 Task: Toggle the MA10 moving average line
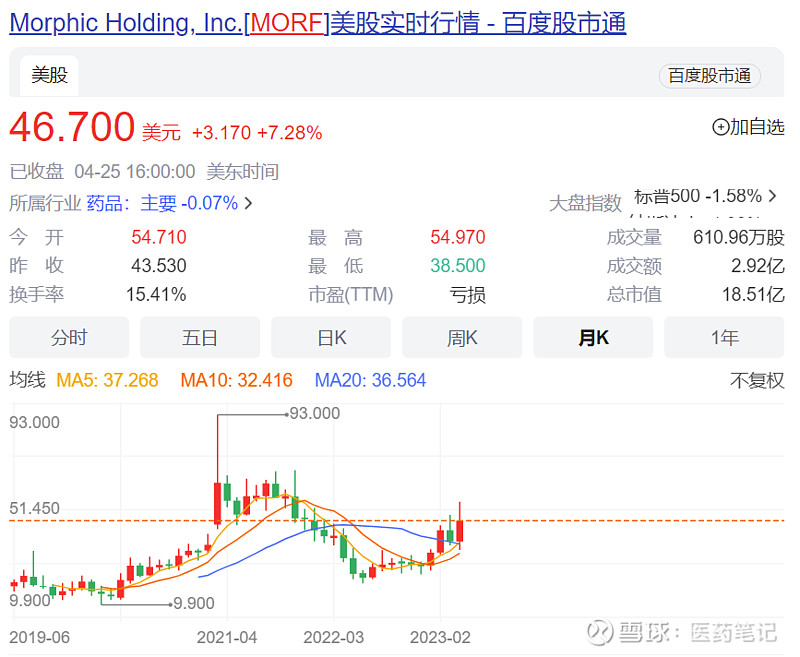point(236,381)
